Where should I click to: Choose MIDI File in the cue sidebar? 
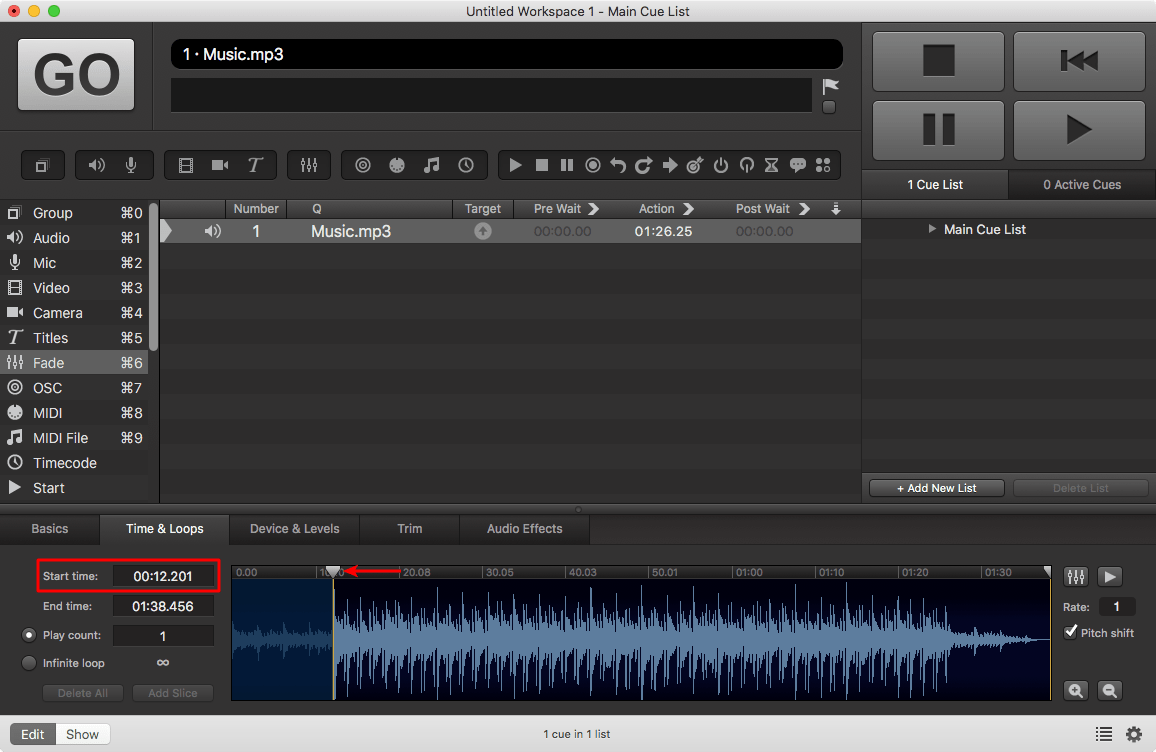(x=74, y=438)
